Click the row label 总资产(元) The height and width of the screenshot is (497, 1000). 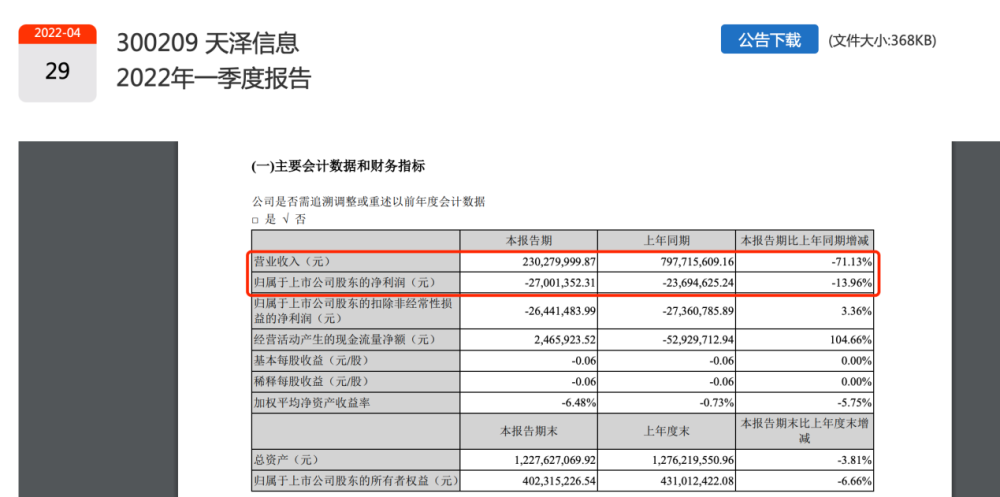(x=286, y=460)
